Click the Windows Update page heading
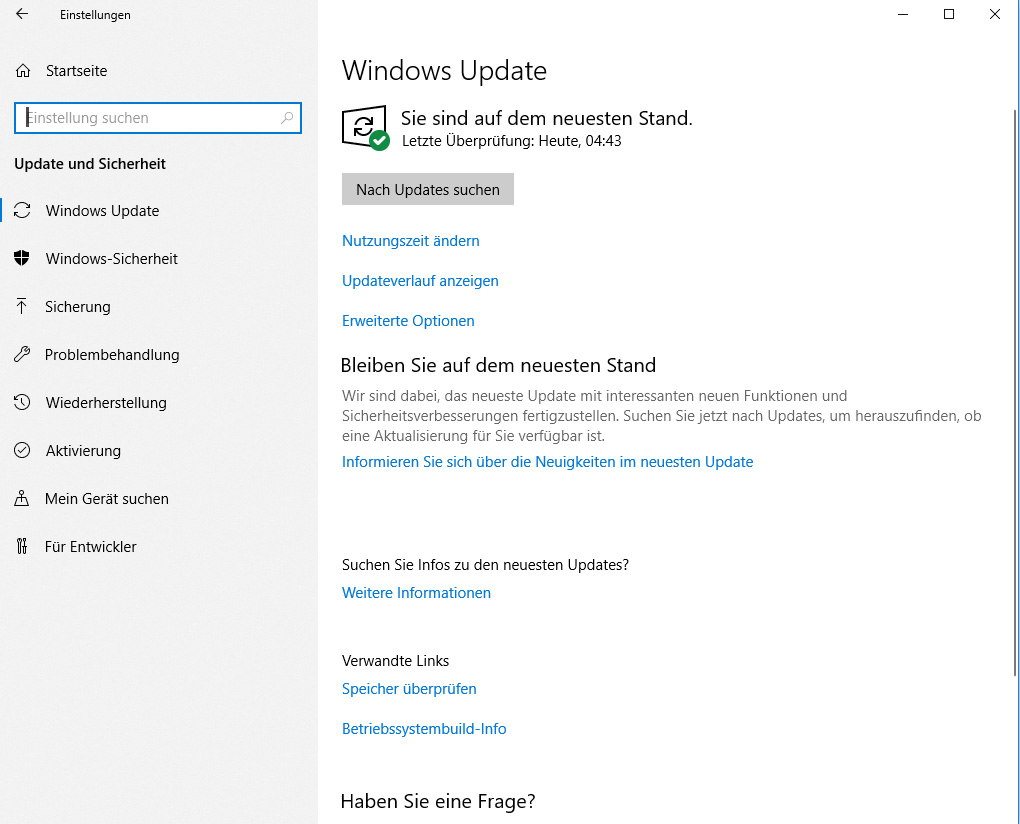Viewport: 1020px width, 824px height. point(444,70)
